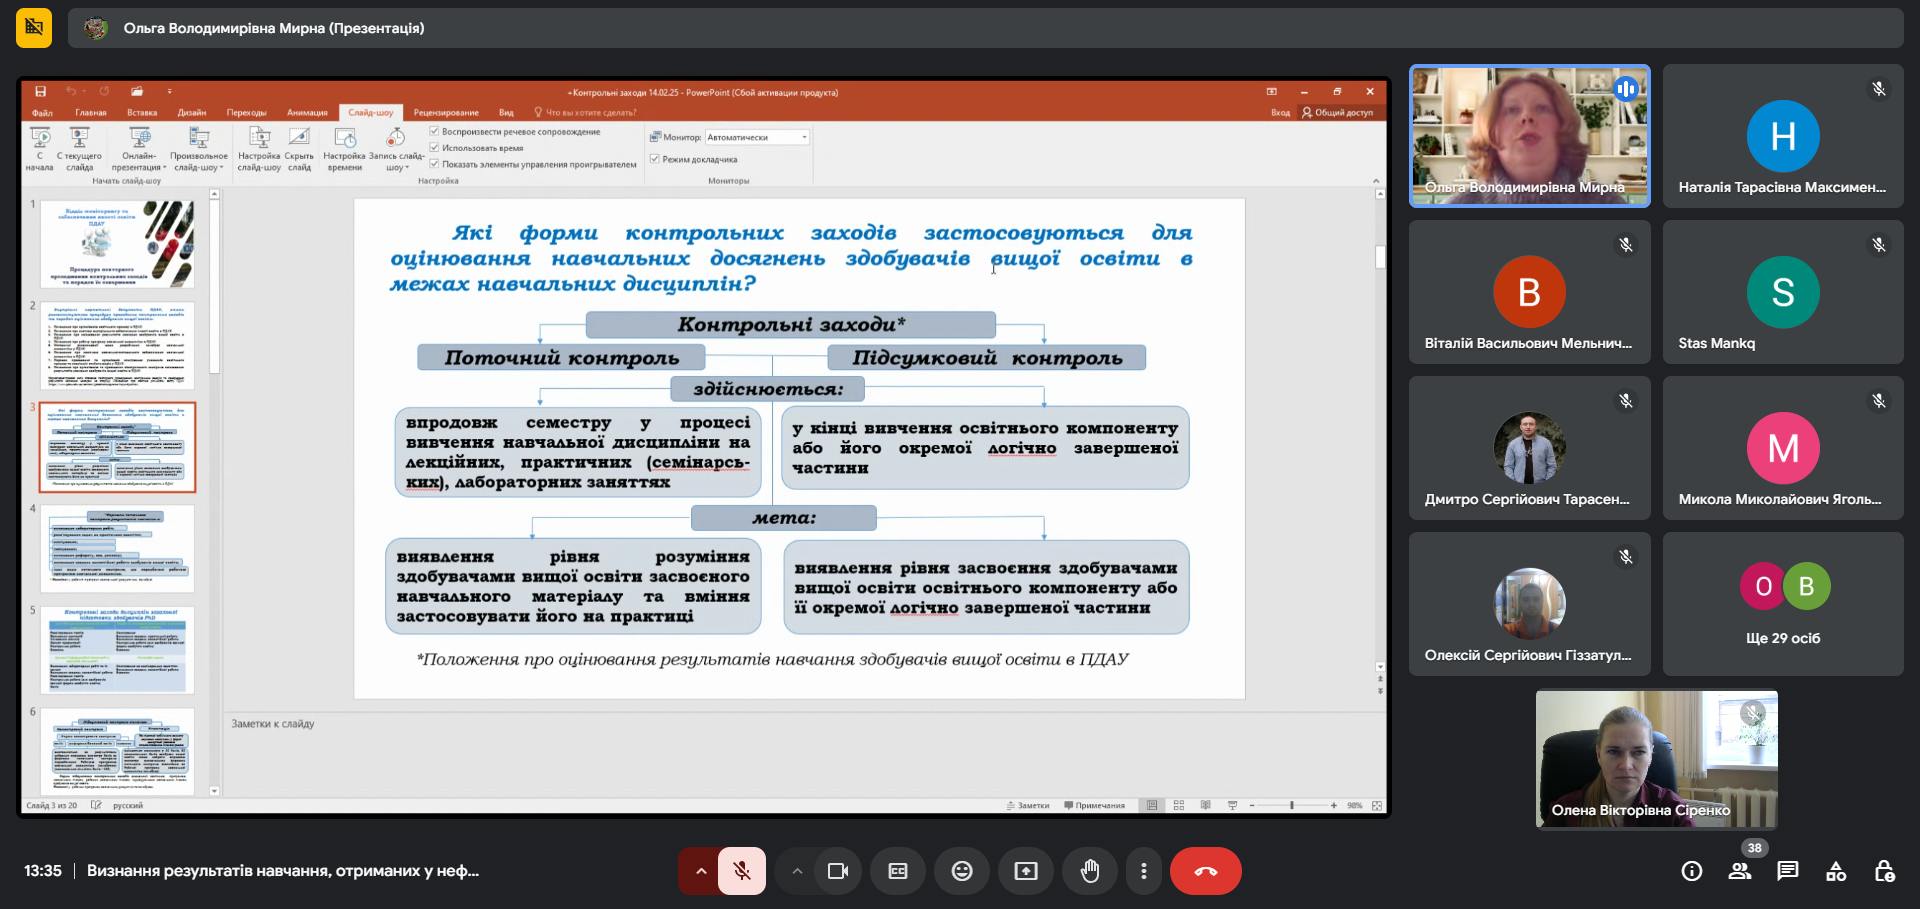Open 'Запись слайд-шоу' dropdown

(396, 149)
